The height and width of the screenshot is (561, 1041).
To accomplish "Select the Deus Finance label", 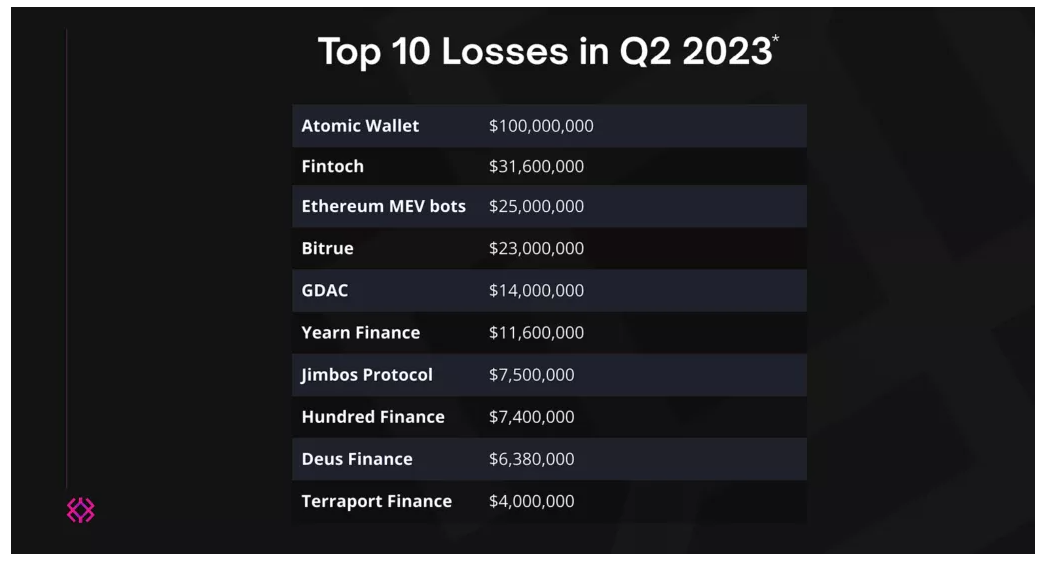I will click(357, 459).
